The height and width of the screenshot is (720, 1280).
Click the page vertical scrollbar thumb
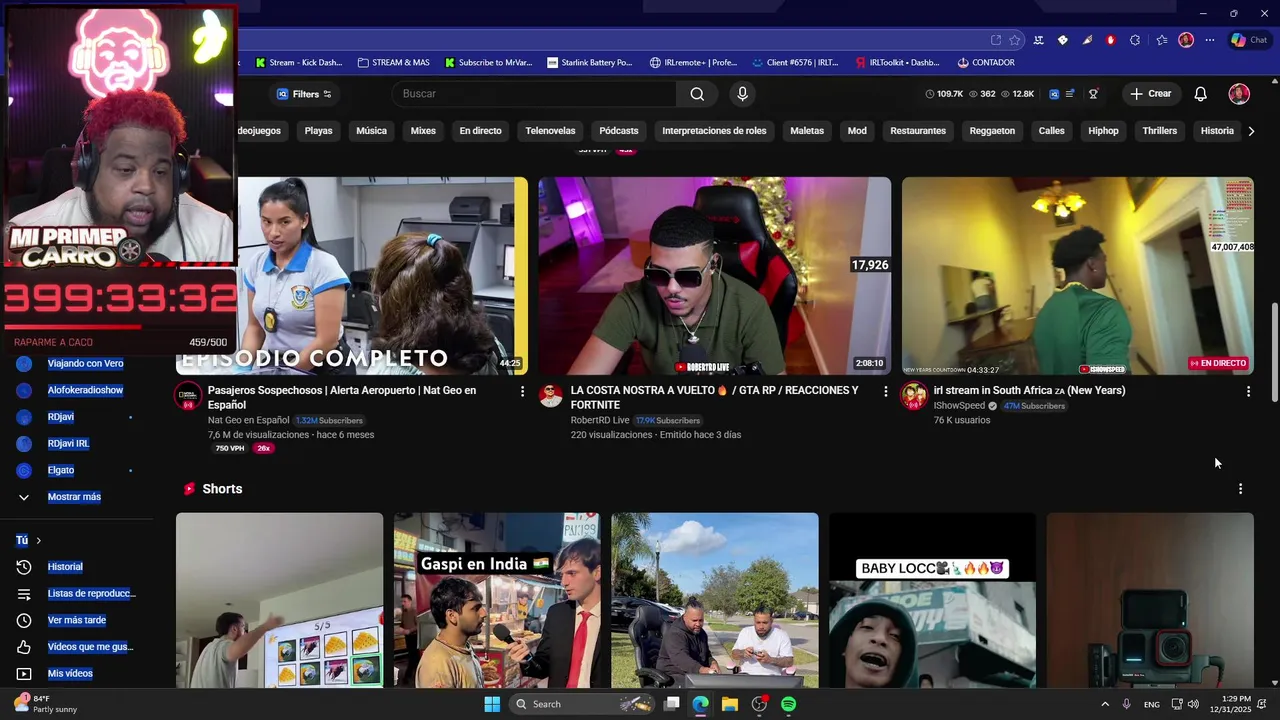tap(1274, 352)
